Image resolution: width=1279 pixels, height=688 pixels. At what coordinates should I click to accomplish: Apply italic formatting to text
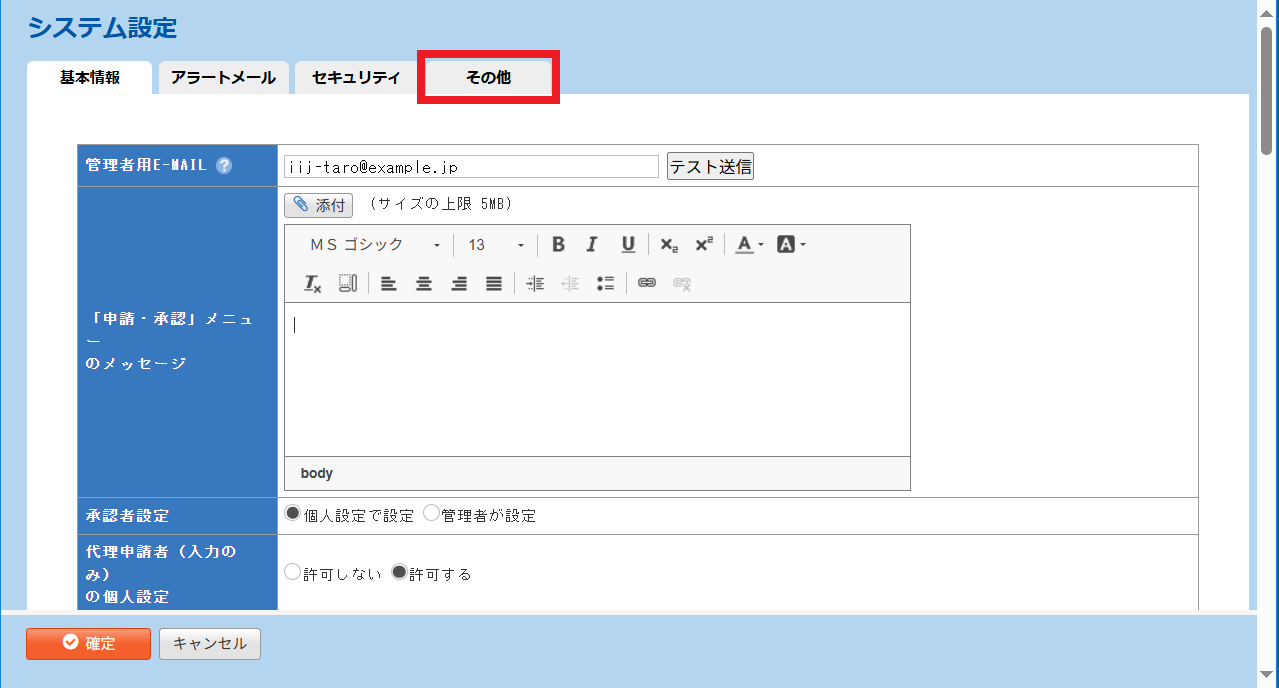[592, 245]
